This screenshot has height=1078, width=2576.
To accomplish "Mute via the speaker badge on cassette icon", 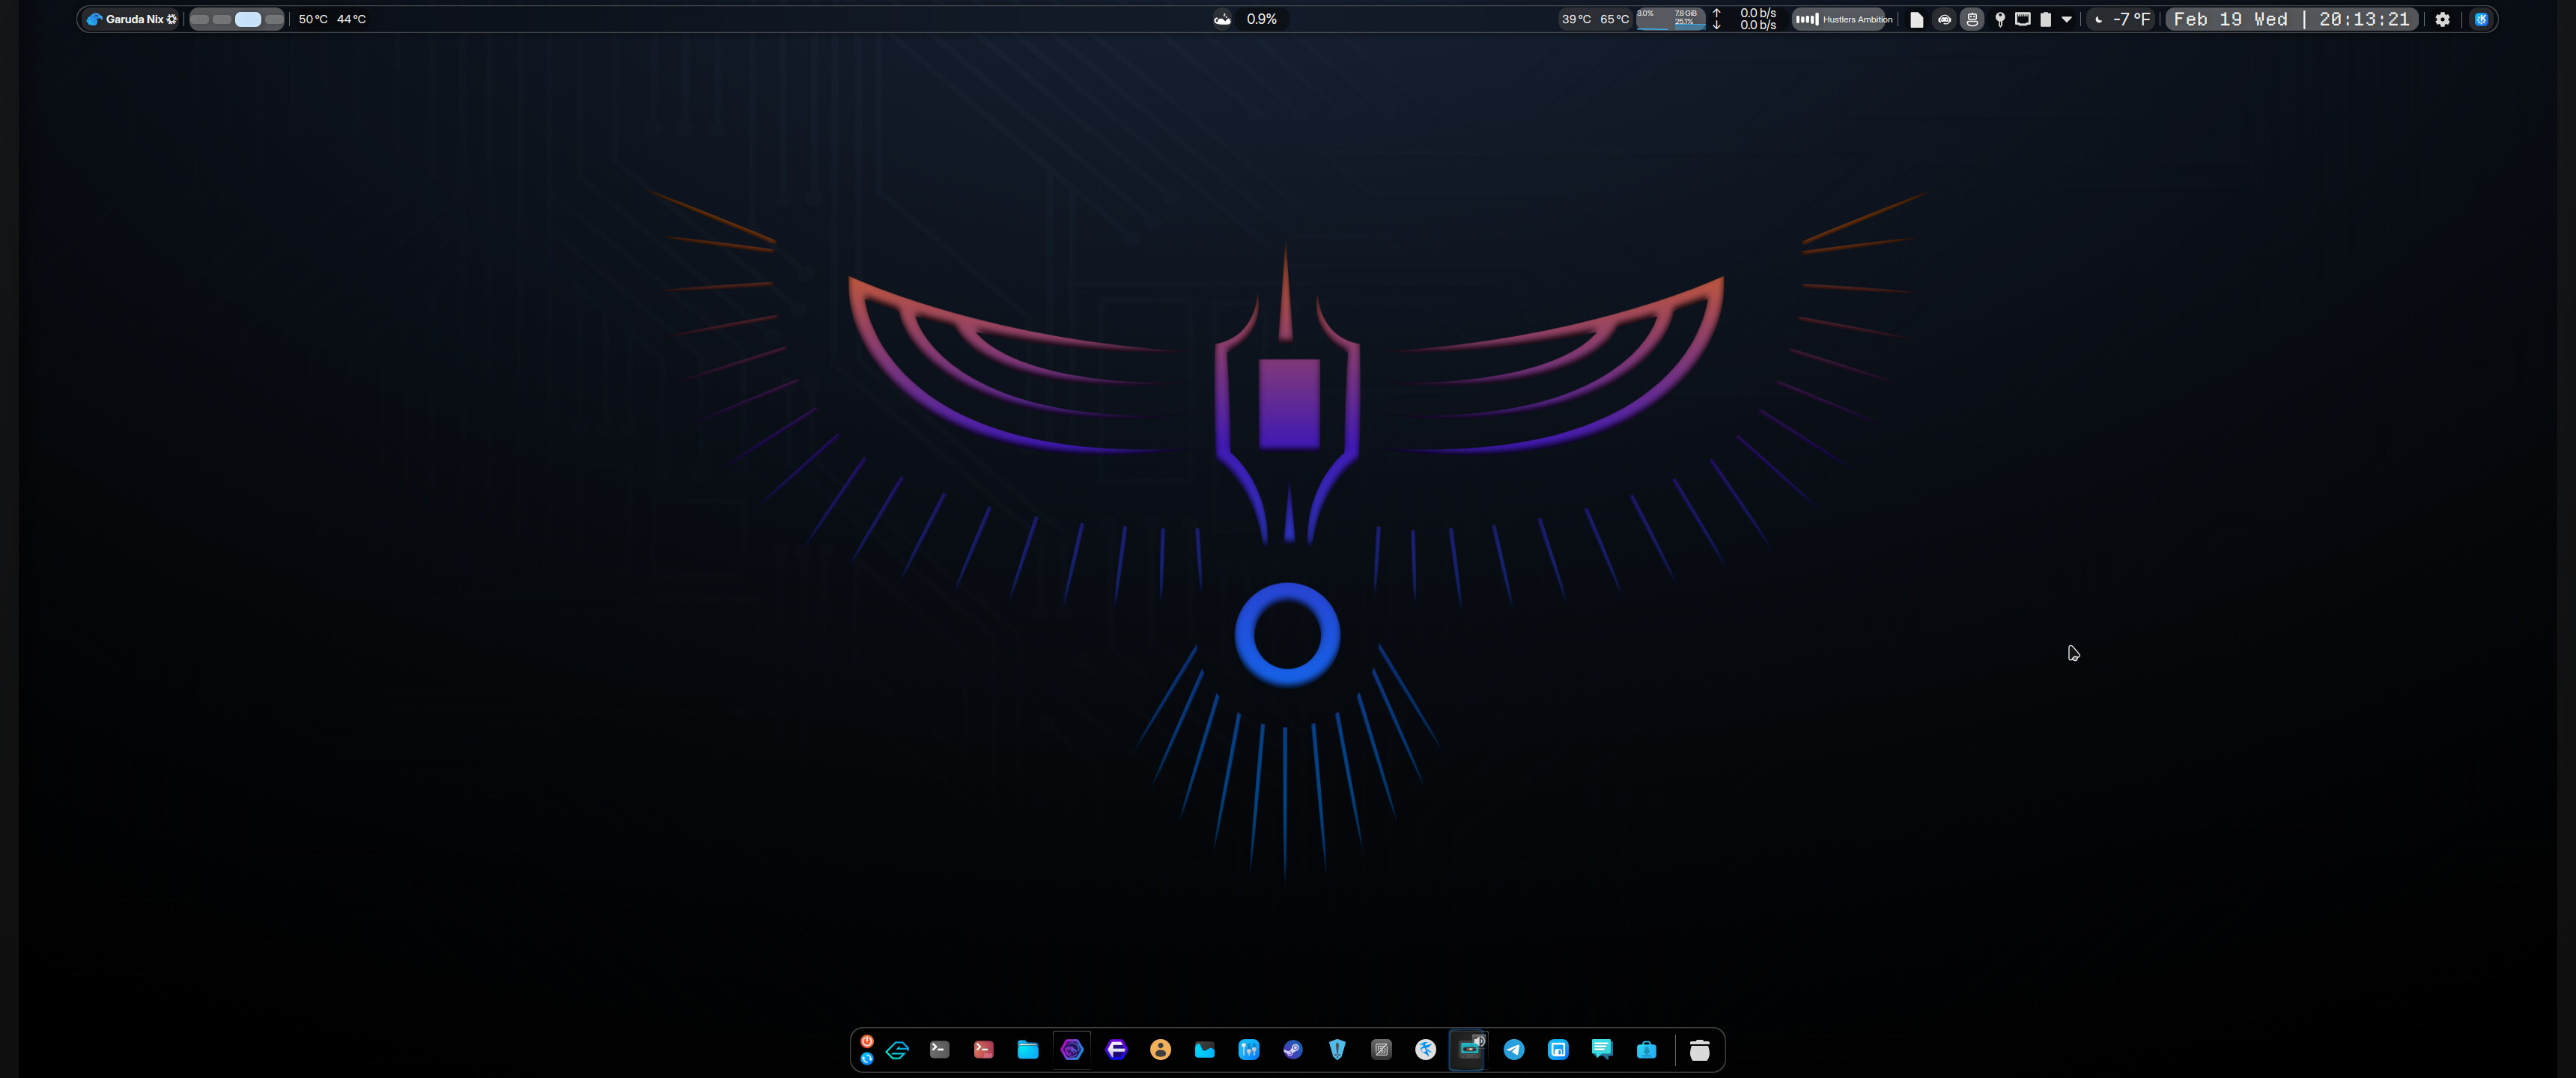I will pyautogui.click(x=1479, y=1040).
